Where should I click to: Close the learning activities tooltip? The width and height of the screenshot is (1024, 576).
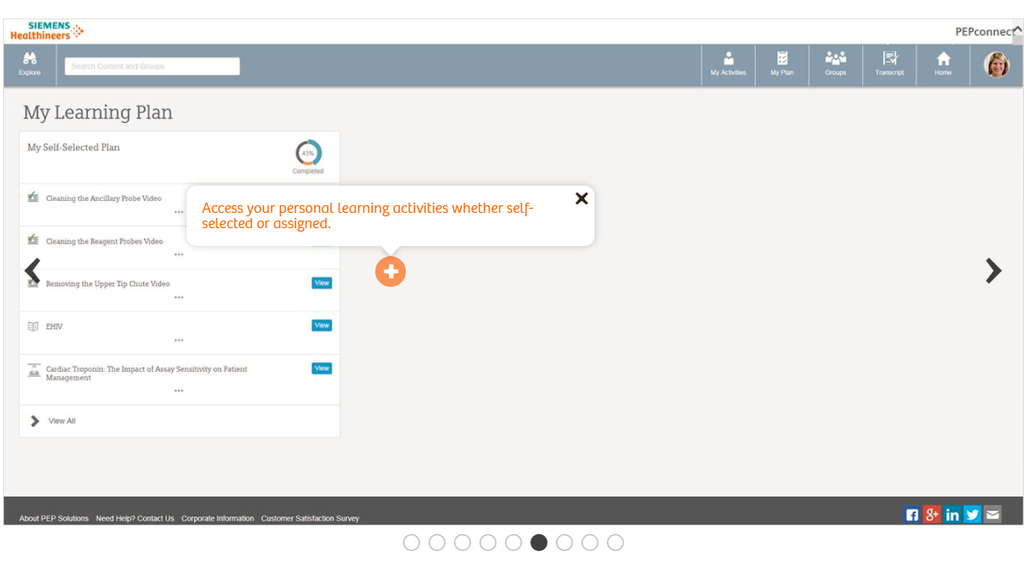coord(581,198)
